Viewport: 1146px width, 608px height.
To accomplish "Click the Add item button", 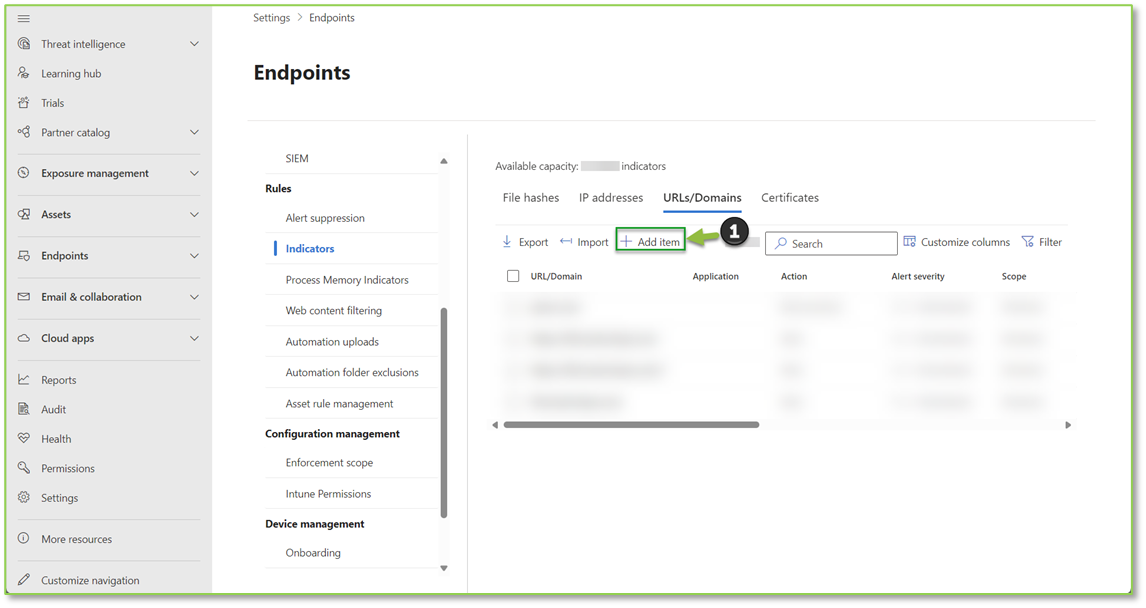I will coord(649,241).
